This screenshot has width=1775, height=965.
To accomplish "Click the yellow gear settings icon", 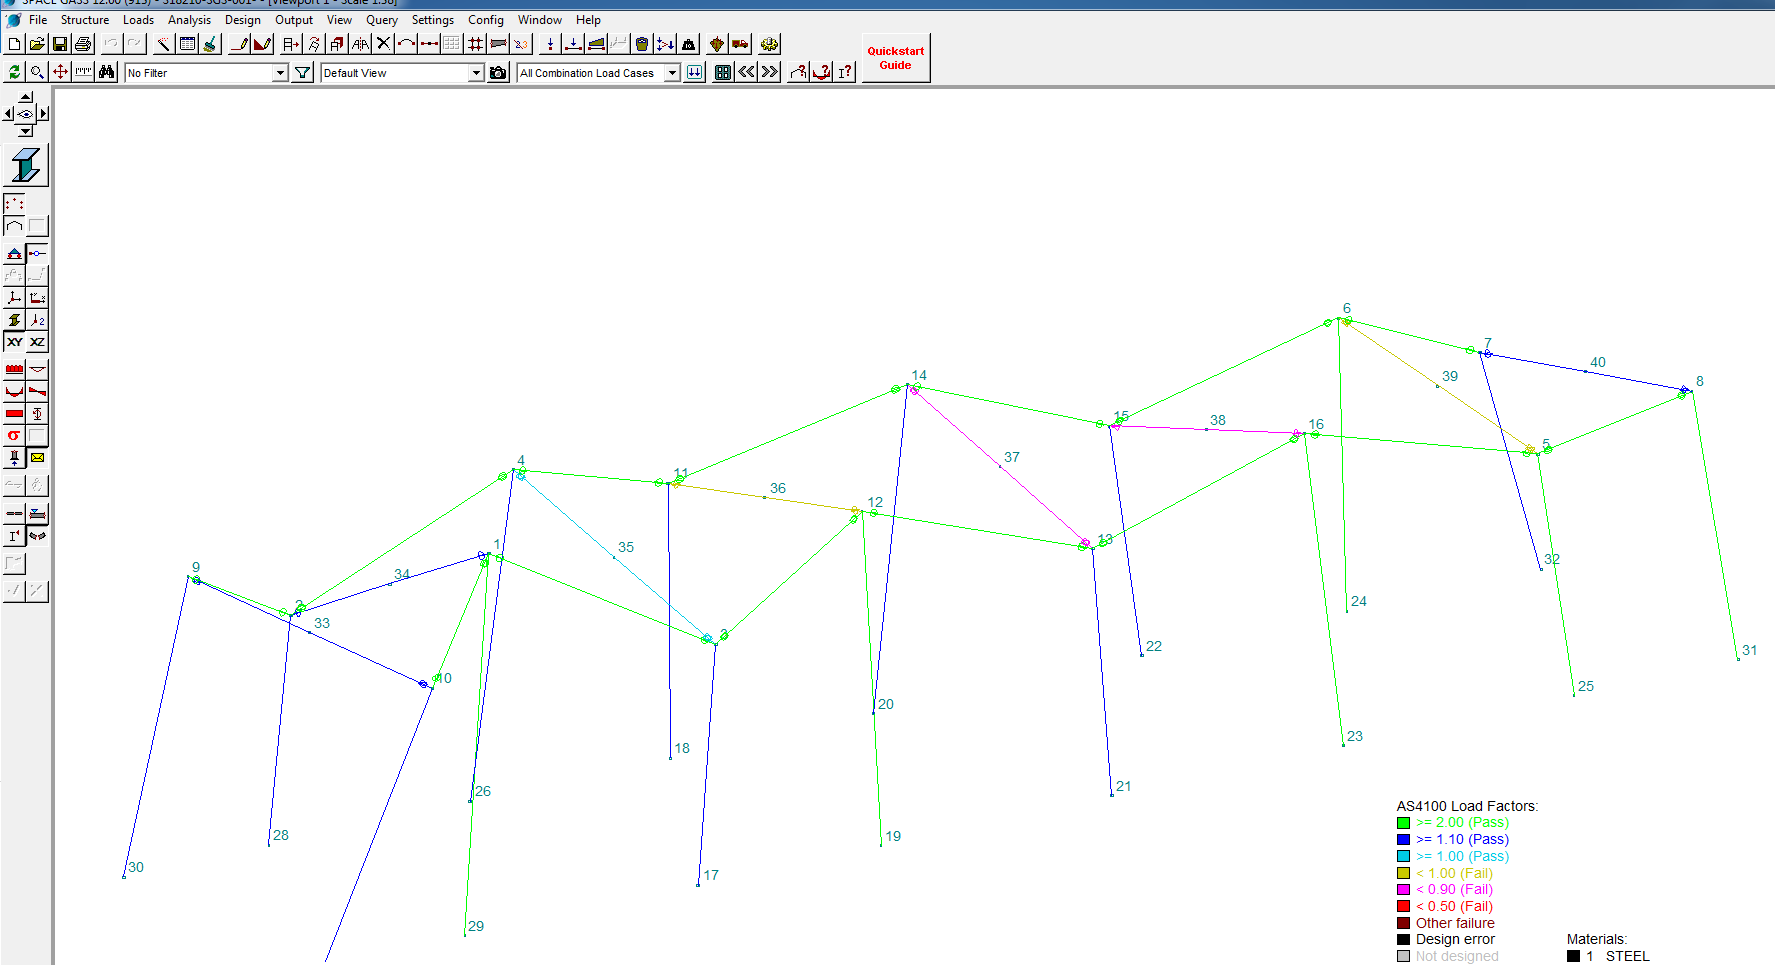I will coord(769,44).
